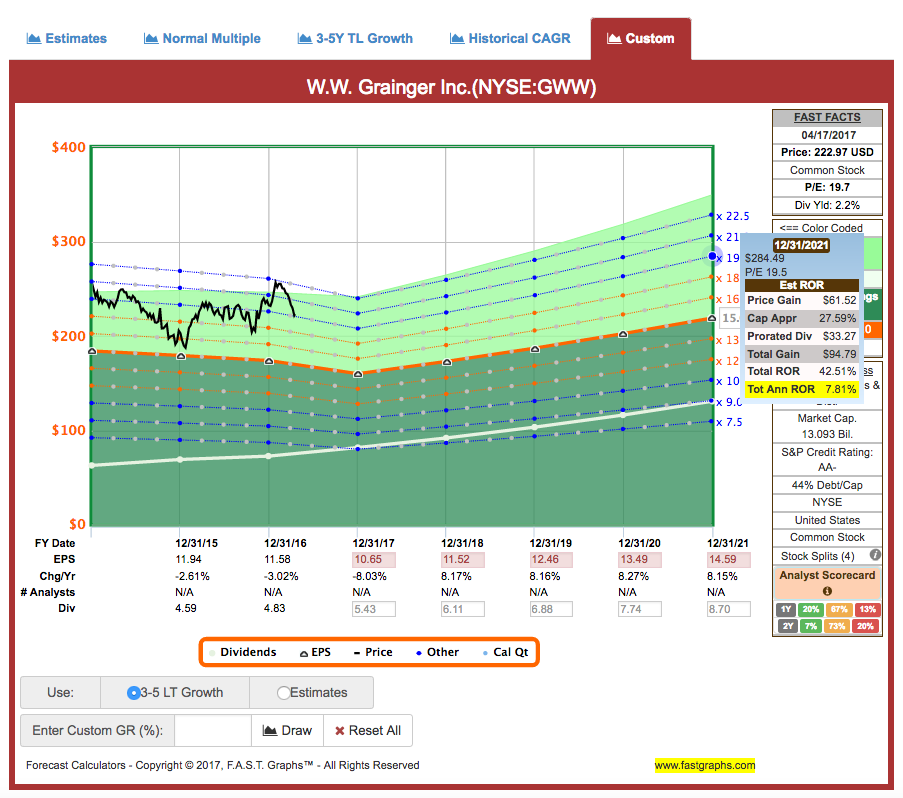Image resolution: width=903 pixels, height=798 pixels.
Task: Click the Analyst Scorecard heading
Action: (x=827, y=575)
